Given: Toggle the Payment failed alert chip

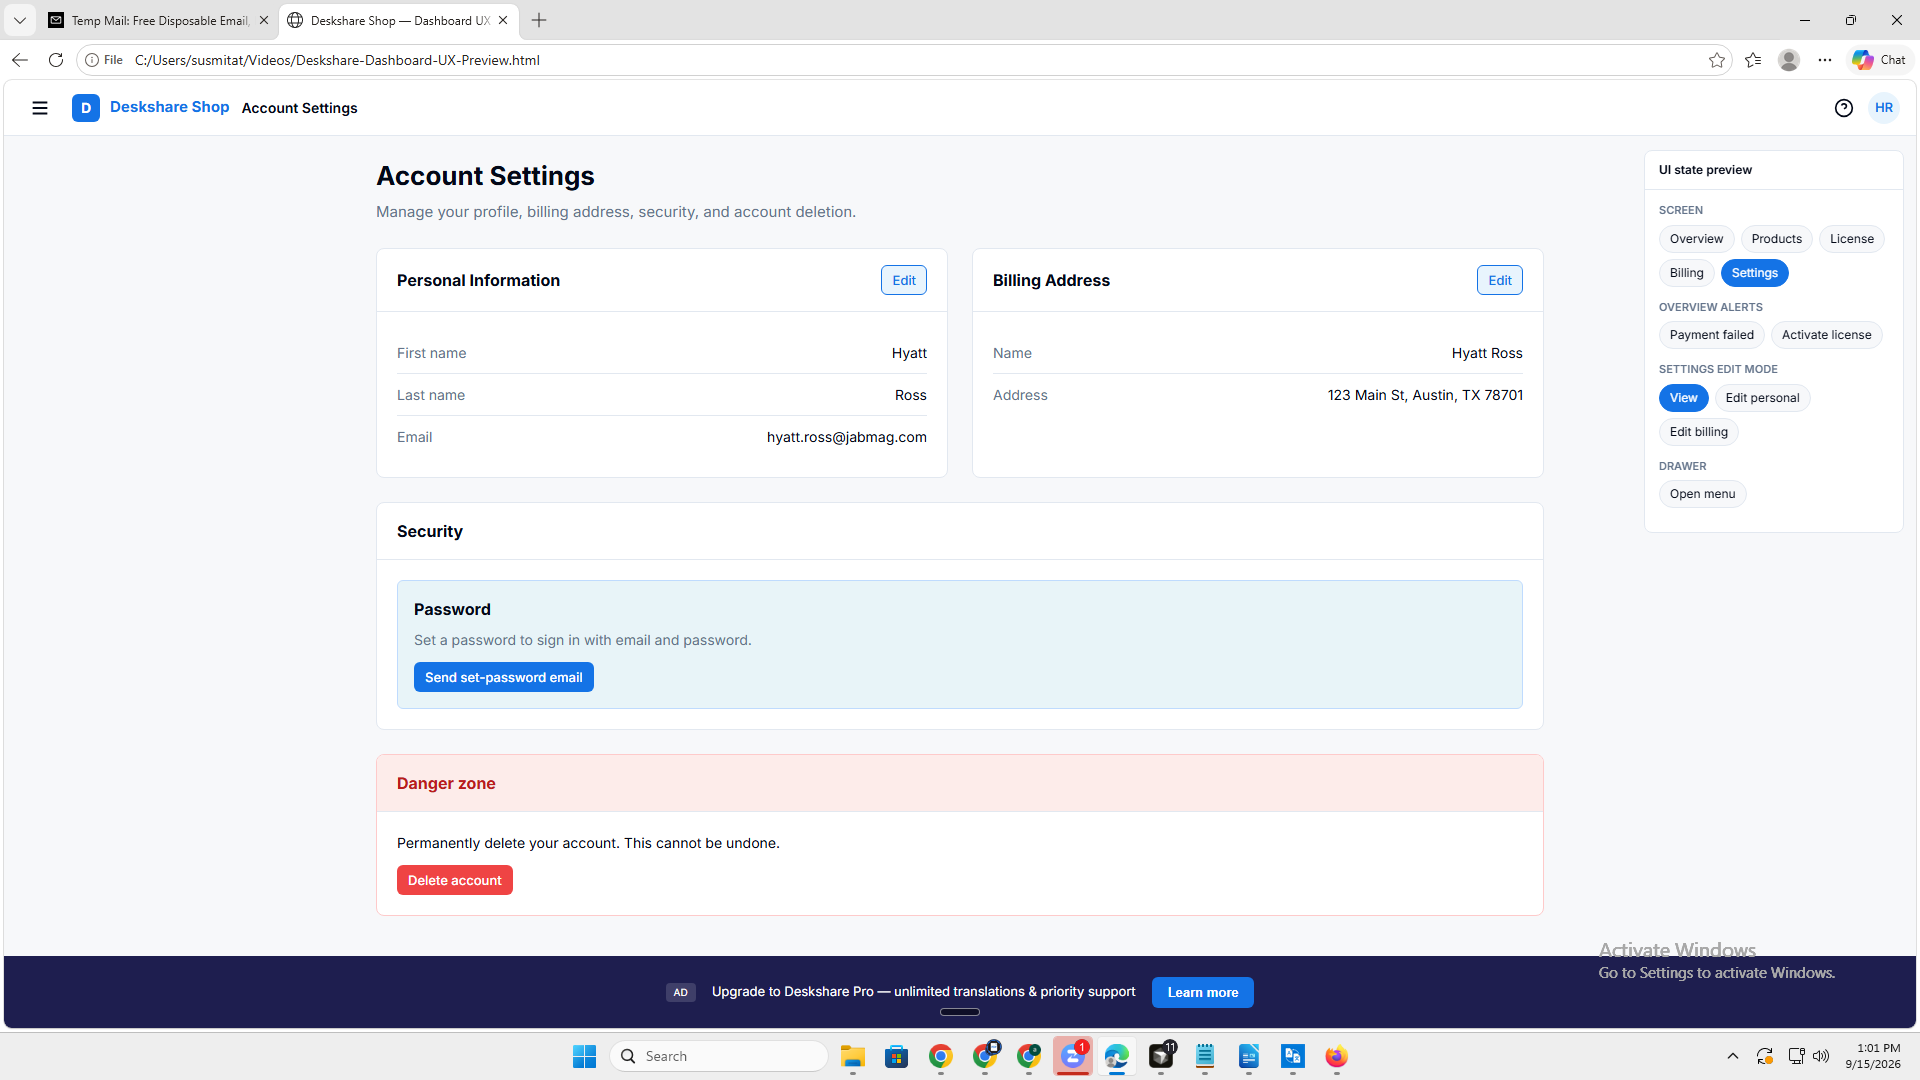Looking at the screenshot, I should pos(1711,335).
